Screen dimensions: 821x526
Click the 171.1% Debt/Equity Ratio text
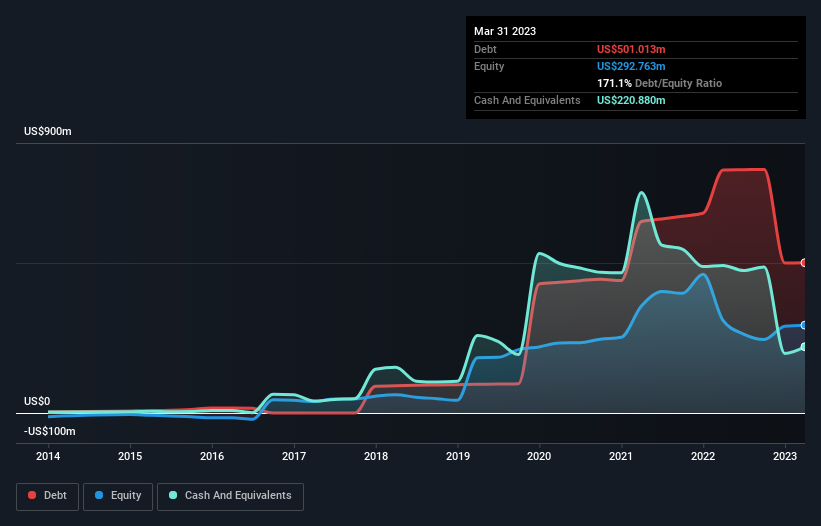tap(659, 83)
